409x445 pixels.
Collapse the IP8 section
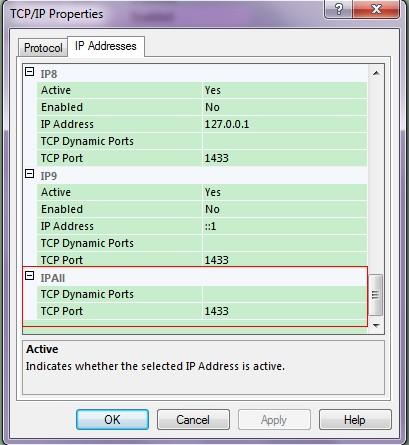pyautogui.click(x=30, y=72)
